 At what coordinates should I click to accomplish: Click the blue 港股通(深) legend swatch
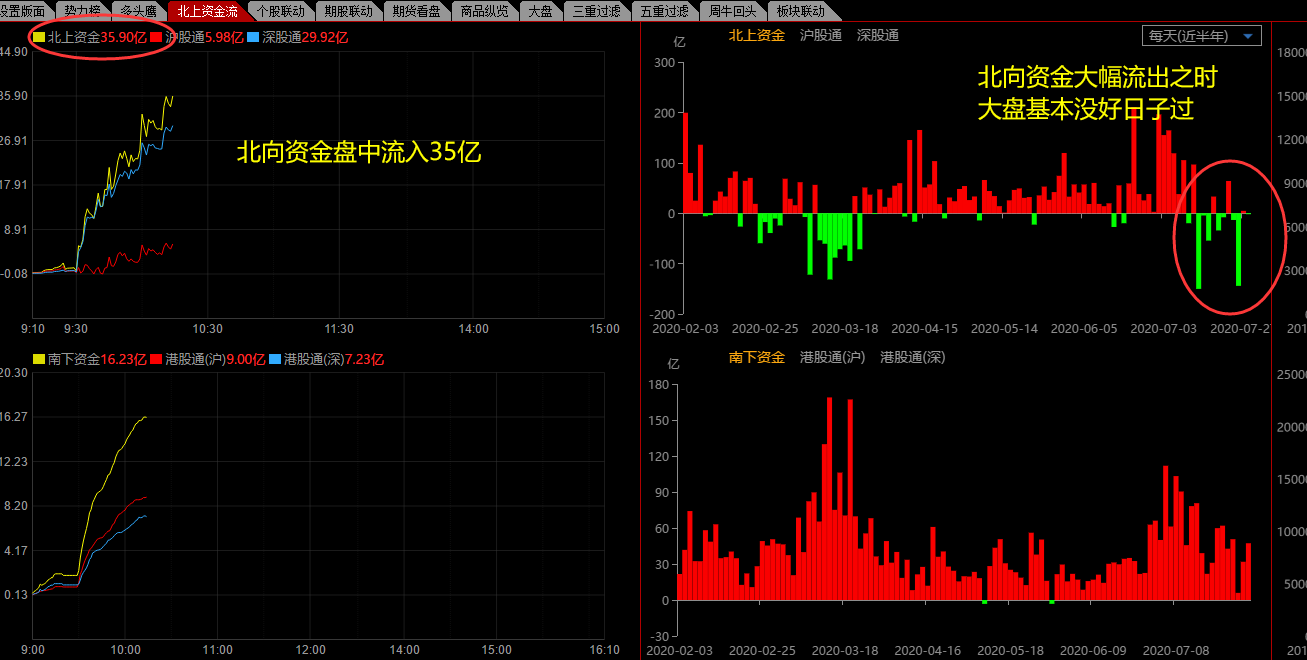pos(275,359)
